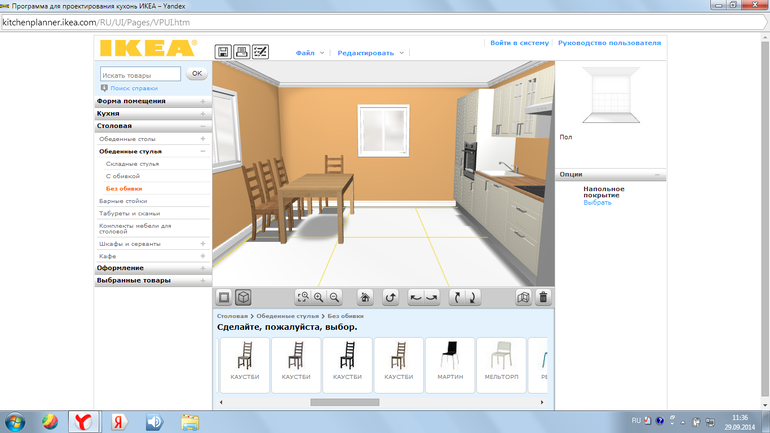This screenshot has height=433, width=770.
Task: Switch to 3D cube view
Action: (242, 297)
